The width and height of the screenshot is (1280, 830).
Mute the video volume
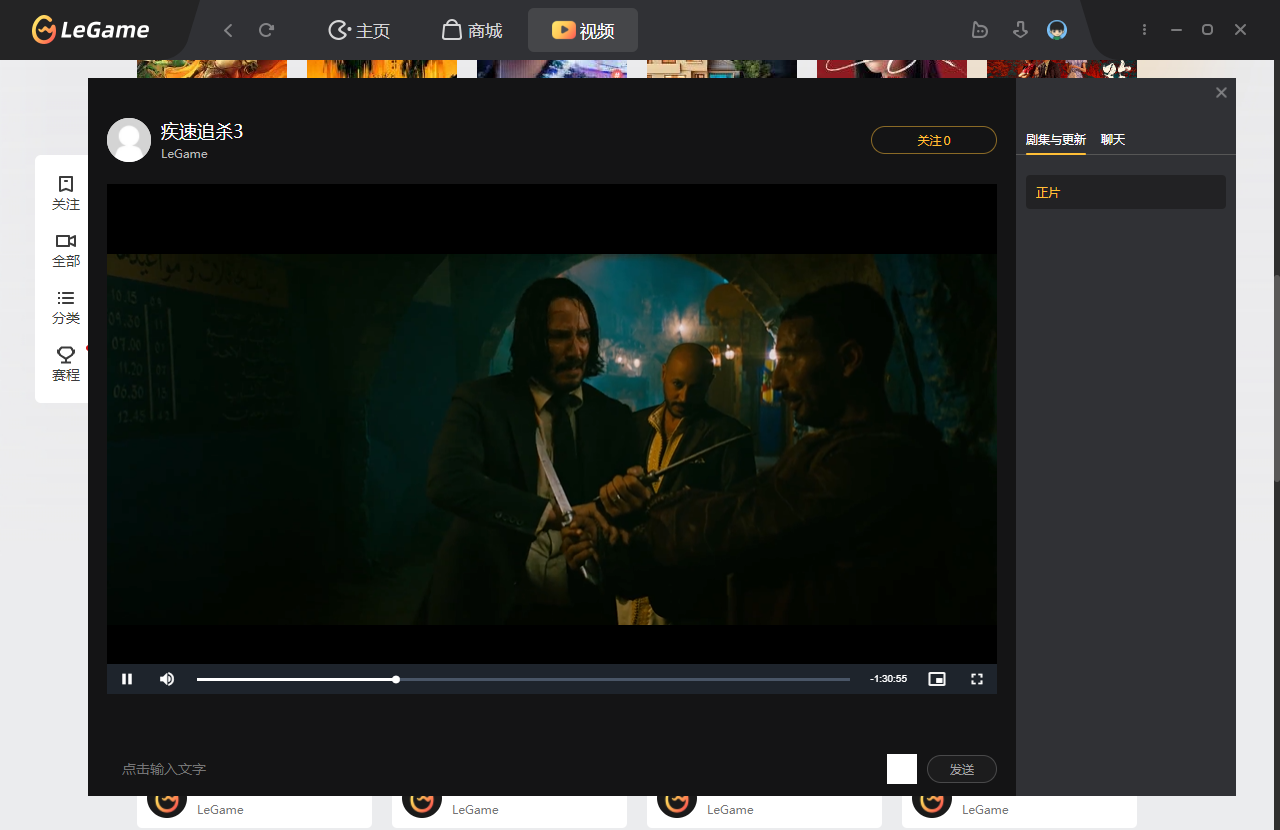pos(167,679)
